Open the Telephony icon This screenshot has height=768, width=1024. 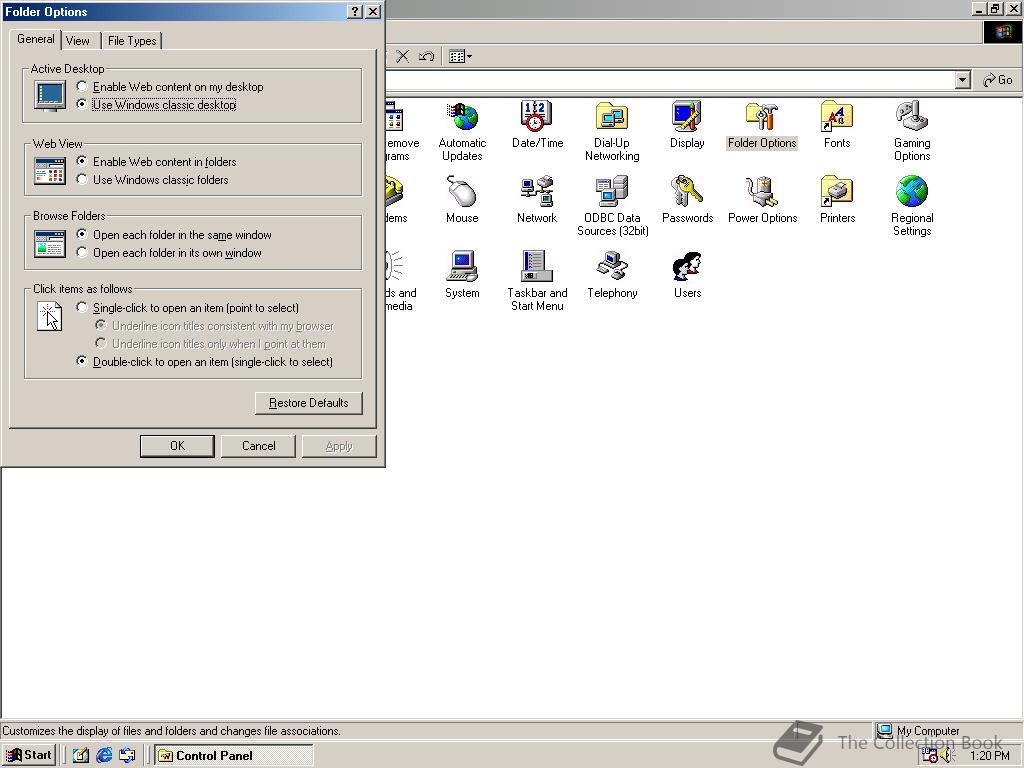(612, 274)
